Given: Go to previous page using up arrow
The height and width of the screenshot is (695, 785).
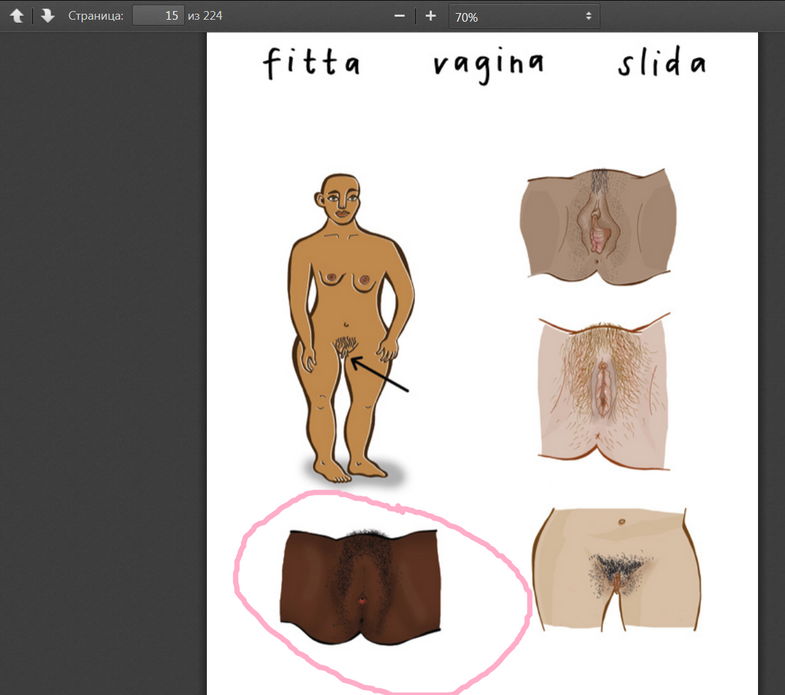Looking at the screenshot, I should [x=17, y=16].
